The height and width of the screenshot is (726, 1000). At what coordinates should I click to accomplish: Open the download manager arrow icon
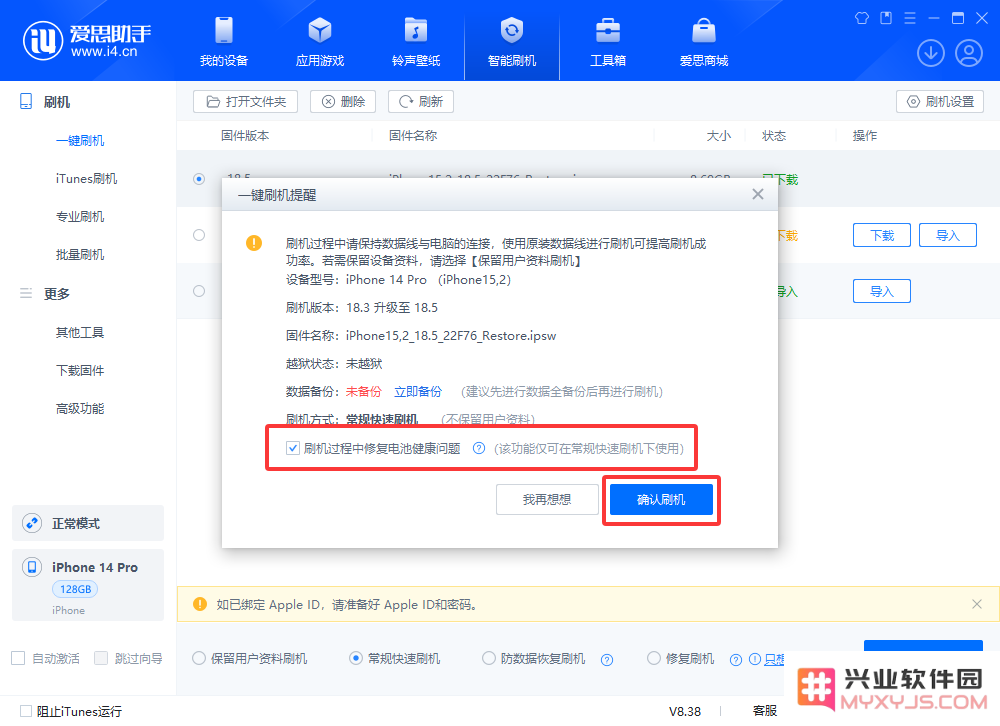click(930, 53)
